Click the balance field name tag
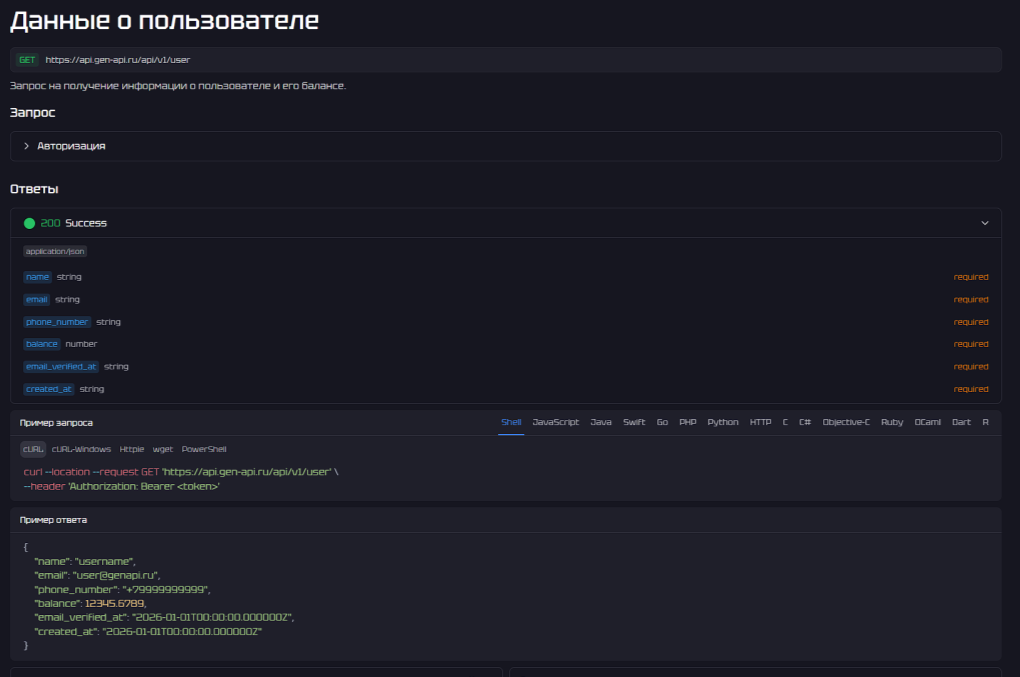Image resolution: width=1020 pixels, height=677 pixels. click(42, 344)
